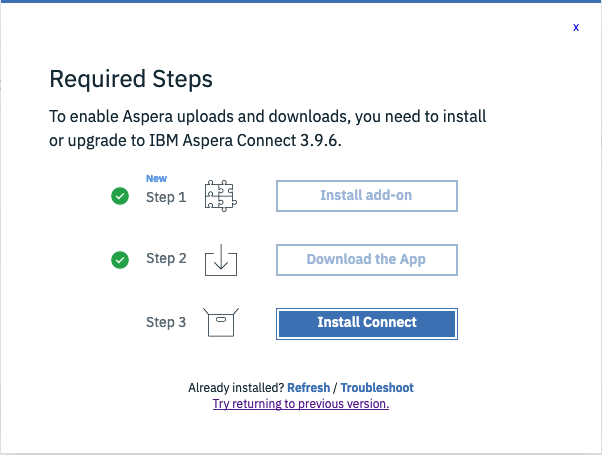
Task: Click the green checkmark beside Step 1
Action: point(120,196)
